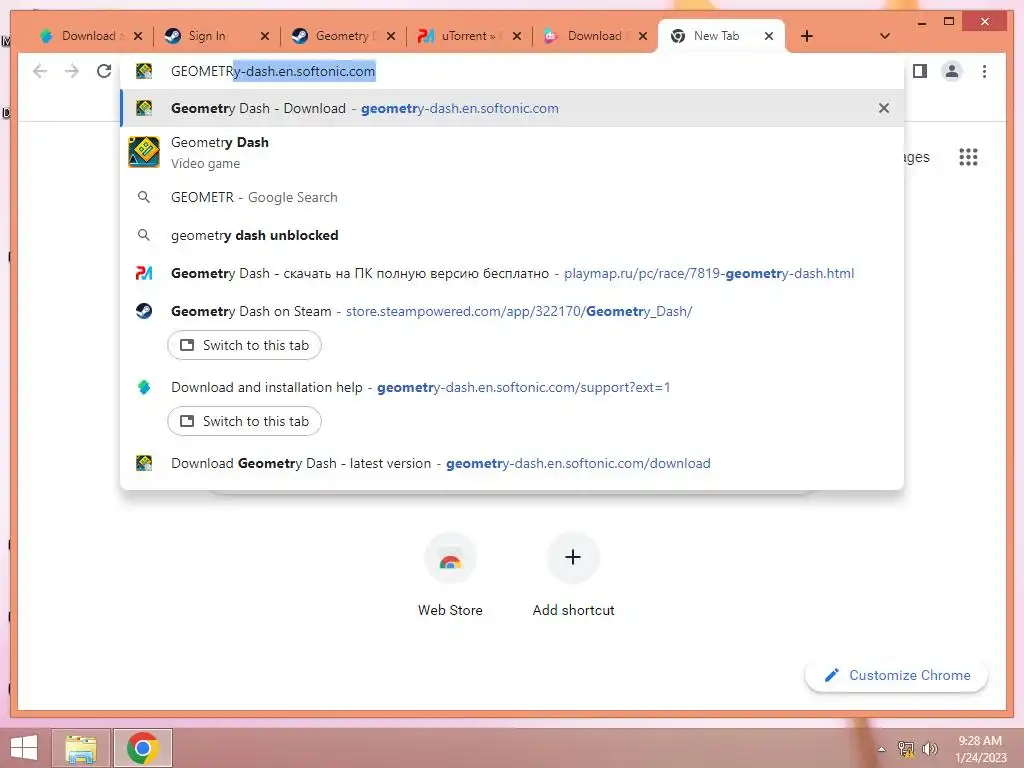Close the Geometry Dash Steam tab
The width and height of the screenshot is (1024, 768).
click(391, 36)
